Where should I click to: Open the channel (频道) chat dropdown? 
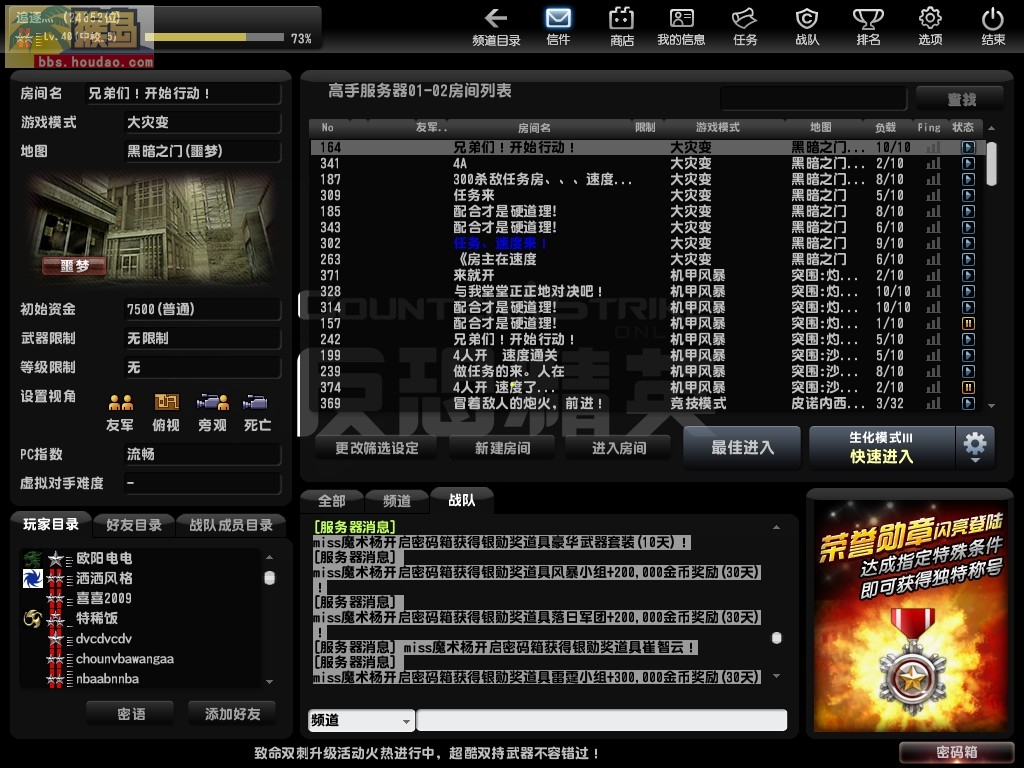tap(361, 720)
